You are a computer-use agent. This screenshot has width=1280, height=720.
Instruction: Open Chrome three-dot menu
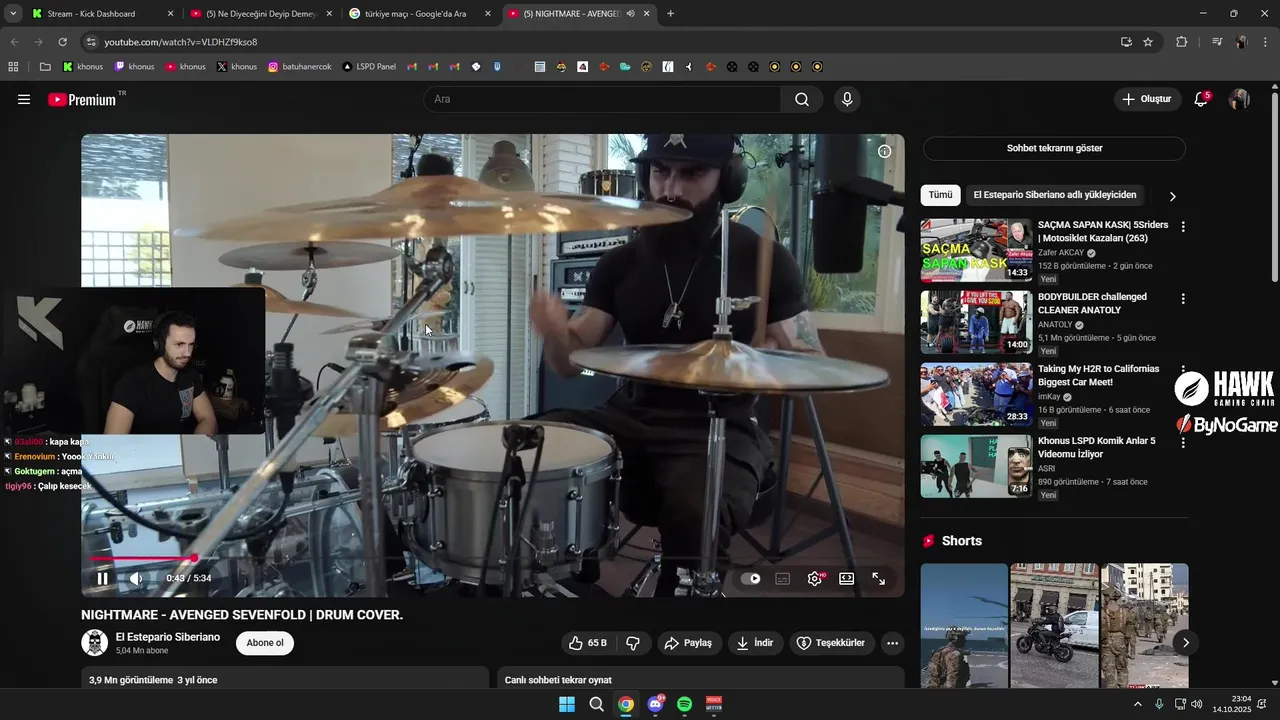(x=1263, y=42)
